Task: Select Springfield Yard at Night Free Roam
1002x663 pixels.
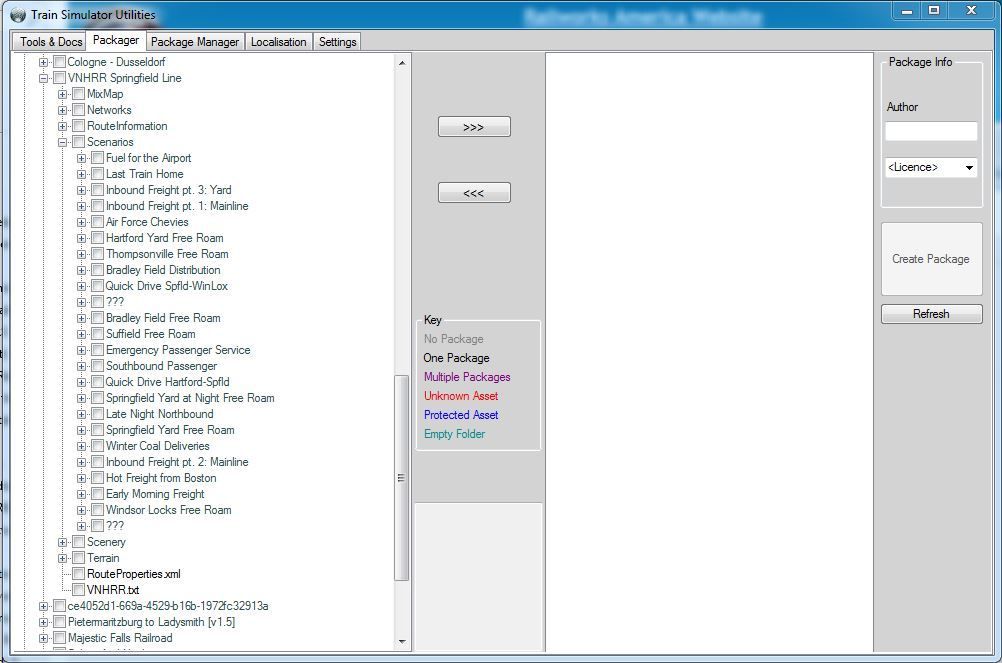Action: [x=190, y=398]
